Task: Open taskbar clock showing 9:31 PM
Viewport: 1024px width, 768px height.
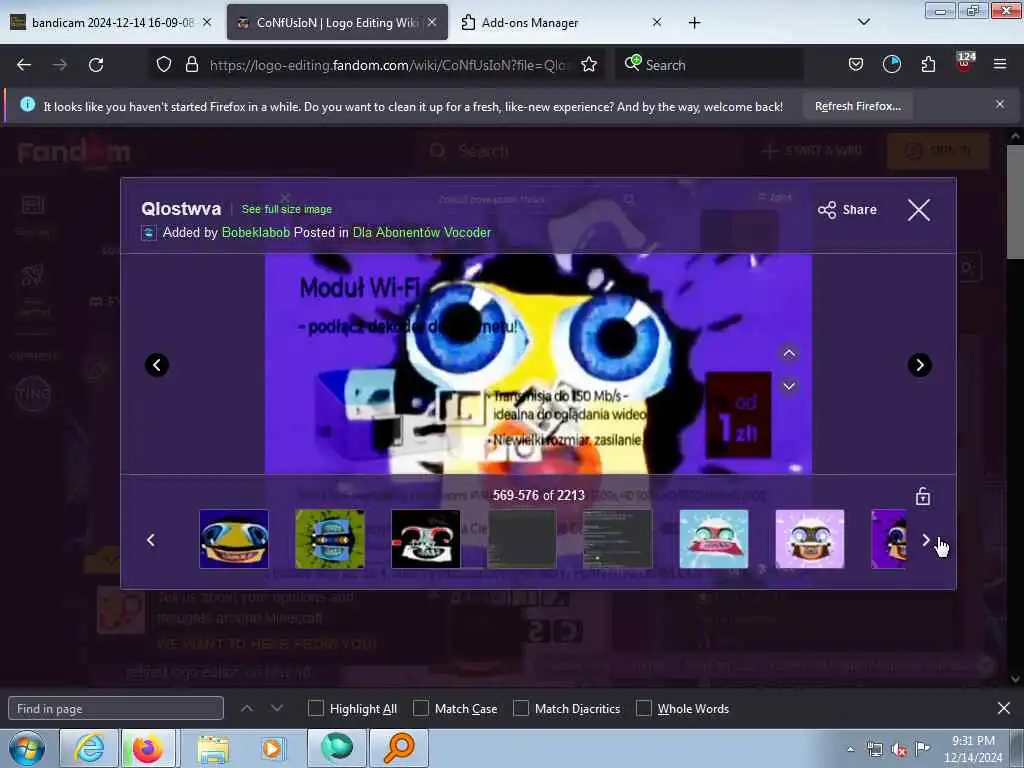Action: pos(973,749)
